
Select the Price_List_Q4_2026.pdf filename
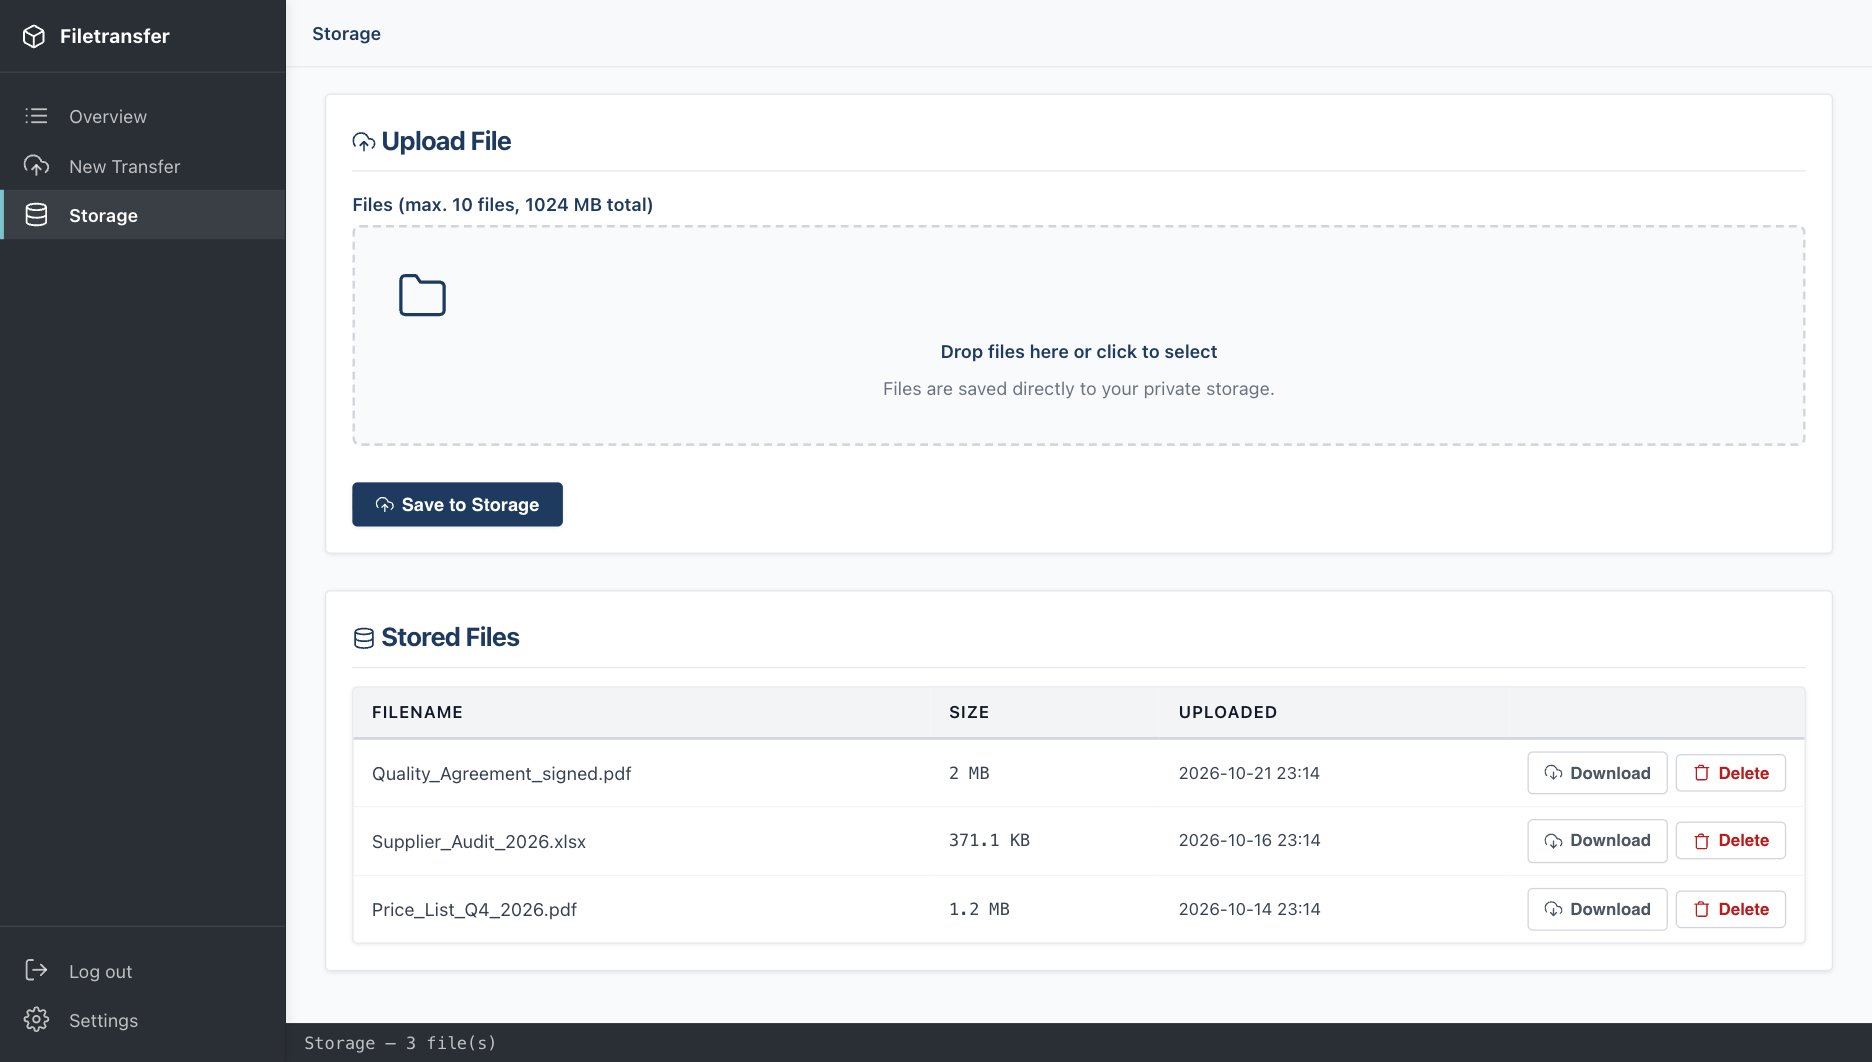point(474,910)
